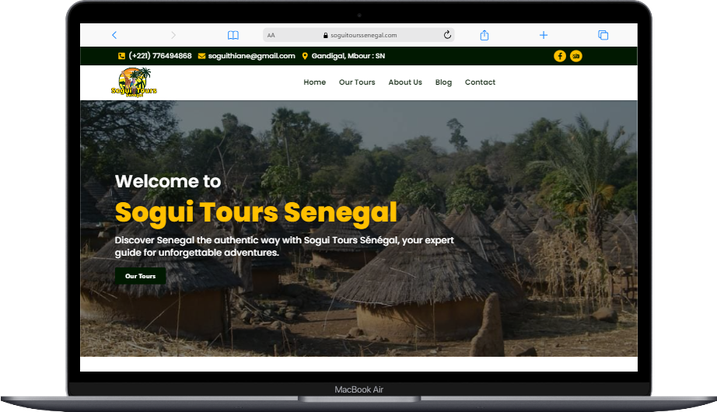
Task: Reload the page with the refresh icon
Action: tap(447, 35)
